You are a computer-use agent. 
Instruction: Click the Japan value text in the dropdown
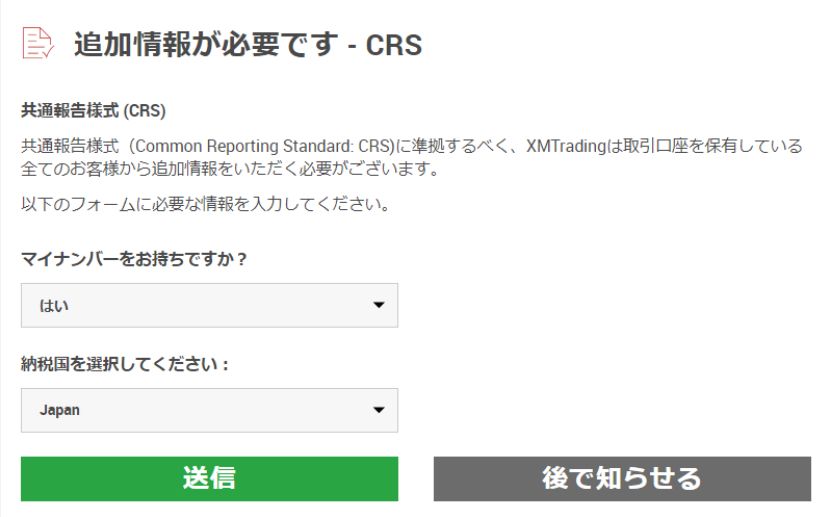(60, 411)
